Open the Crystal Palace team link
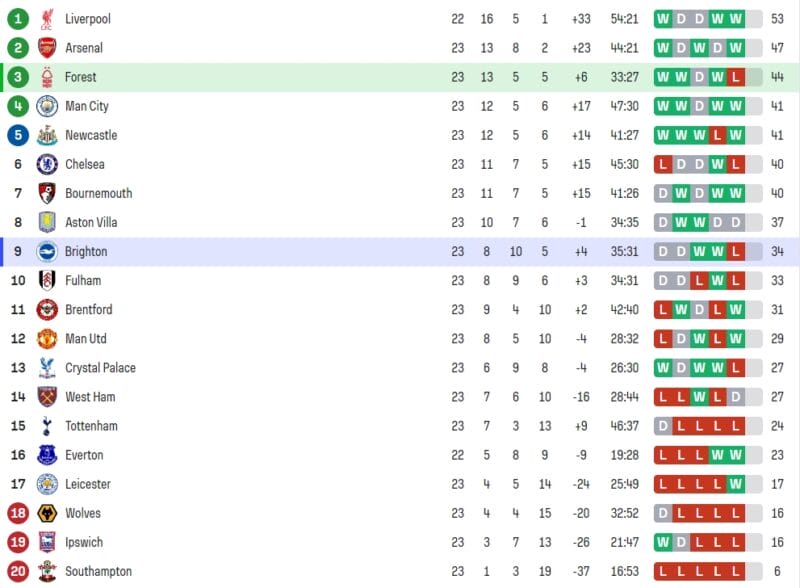Screen dimensions: 800x588 (x=100, y=368)
